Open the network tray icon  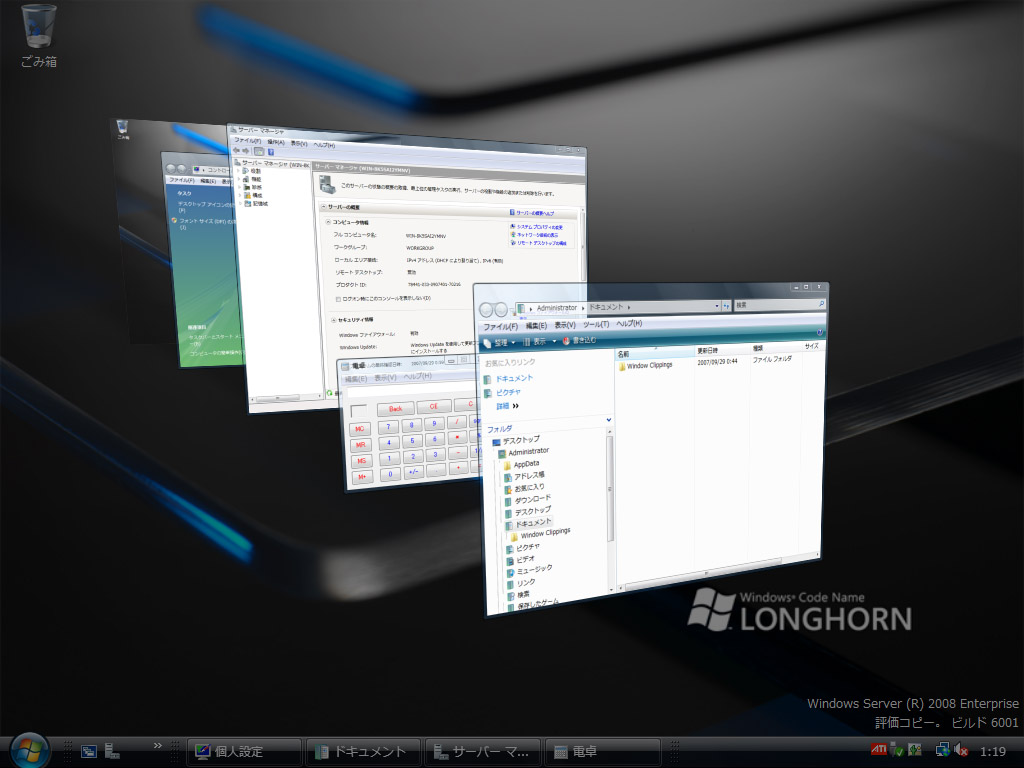tap(942, 750)
